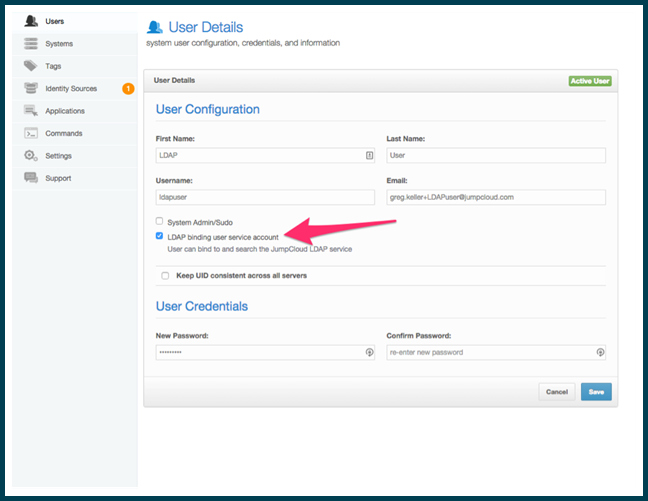Click the Identity Sources icon
This screenshot has height=501, width=648.
coord(31,89)
